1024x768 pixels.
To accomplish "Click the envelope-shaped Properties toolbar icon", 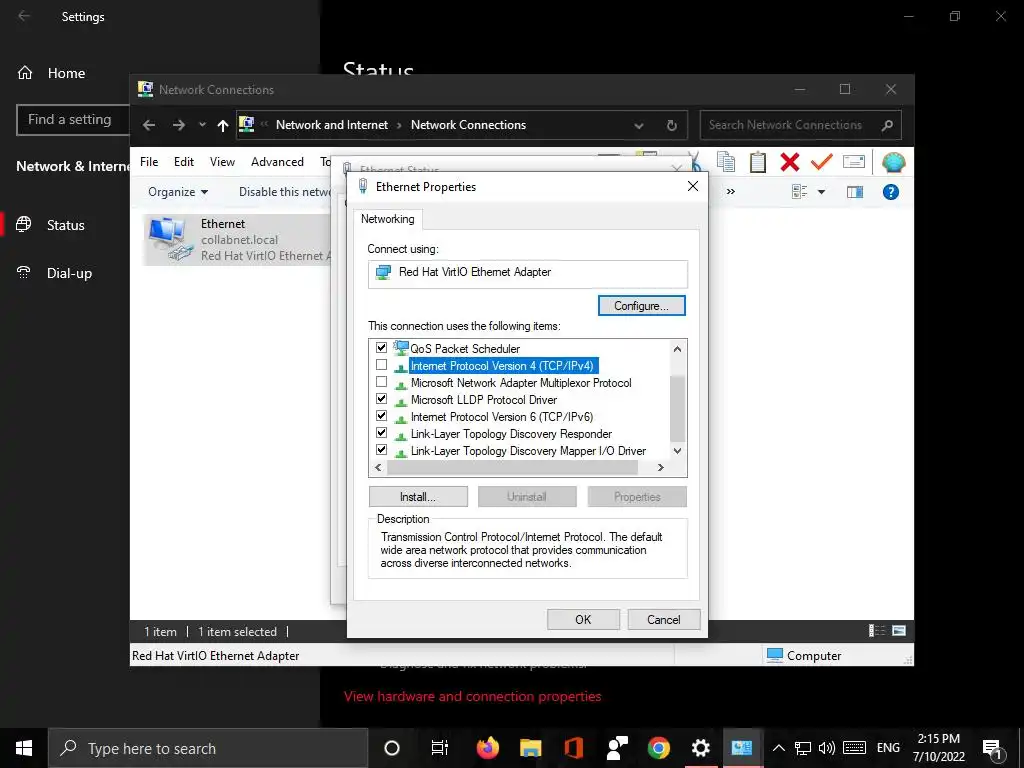I will pos(854,161).
